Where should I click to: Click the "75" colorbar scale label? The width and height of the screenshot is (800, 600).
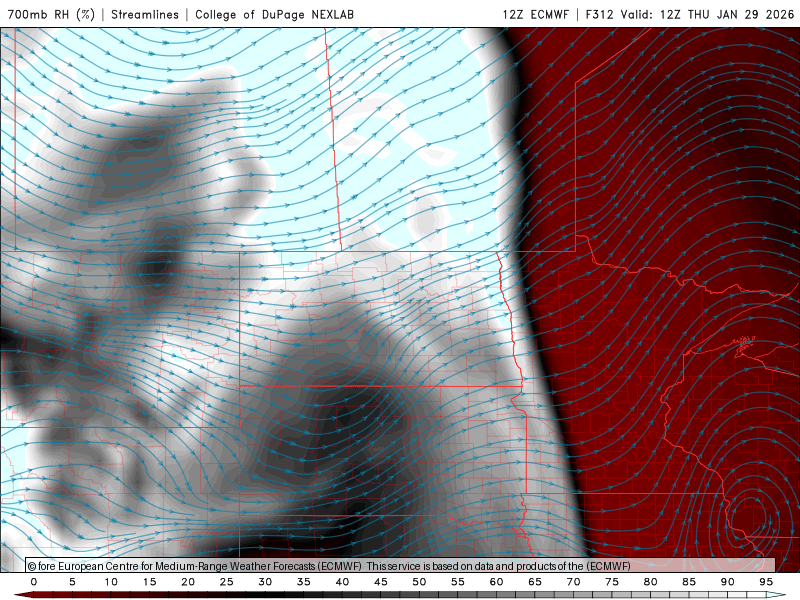point(612,582)
